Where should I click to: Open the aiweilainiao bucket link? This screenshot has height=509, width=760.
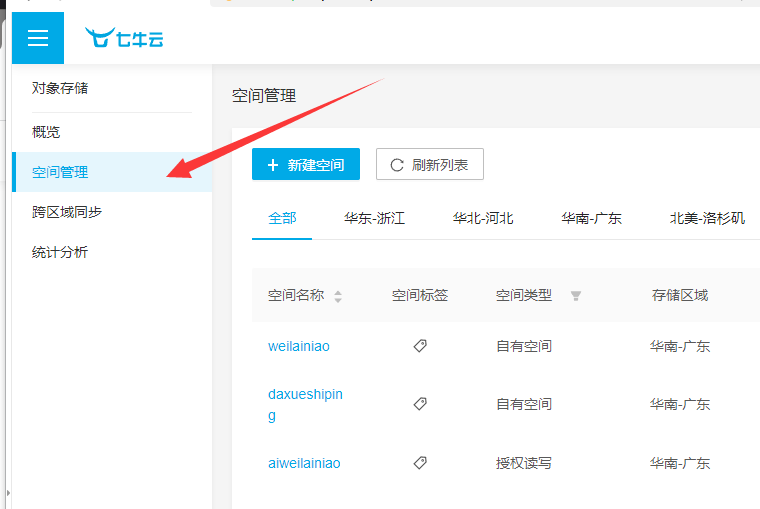[304, 463]
